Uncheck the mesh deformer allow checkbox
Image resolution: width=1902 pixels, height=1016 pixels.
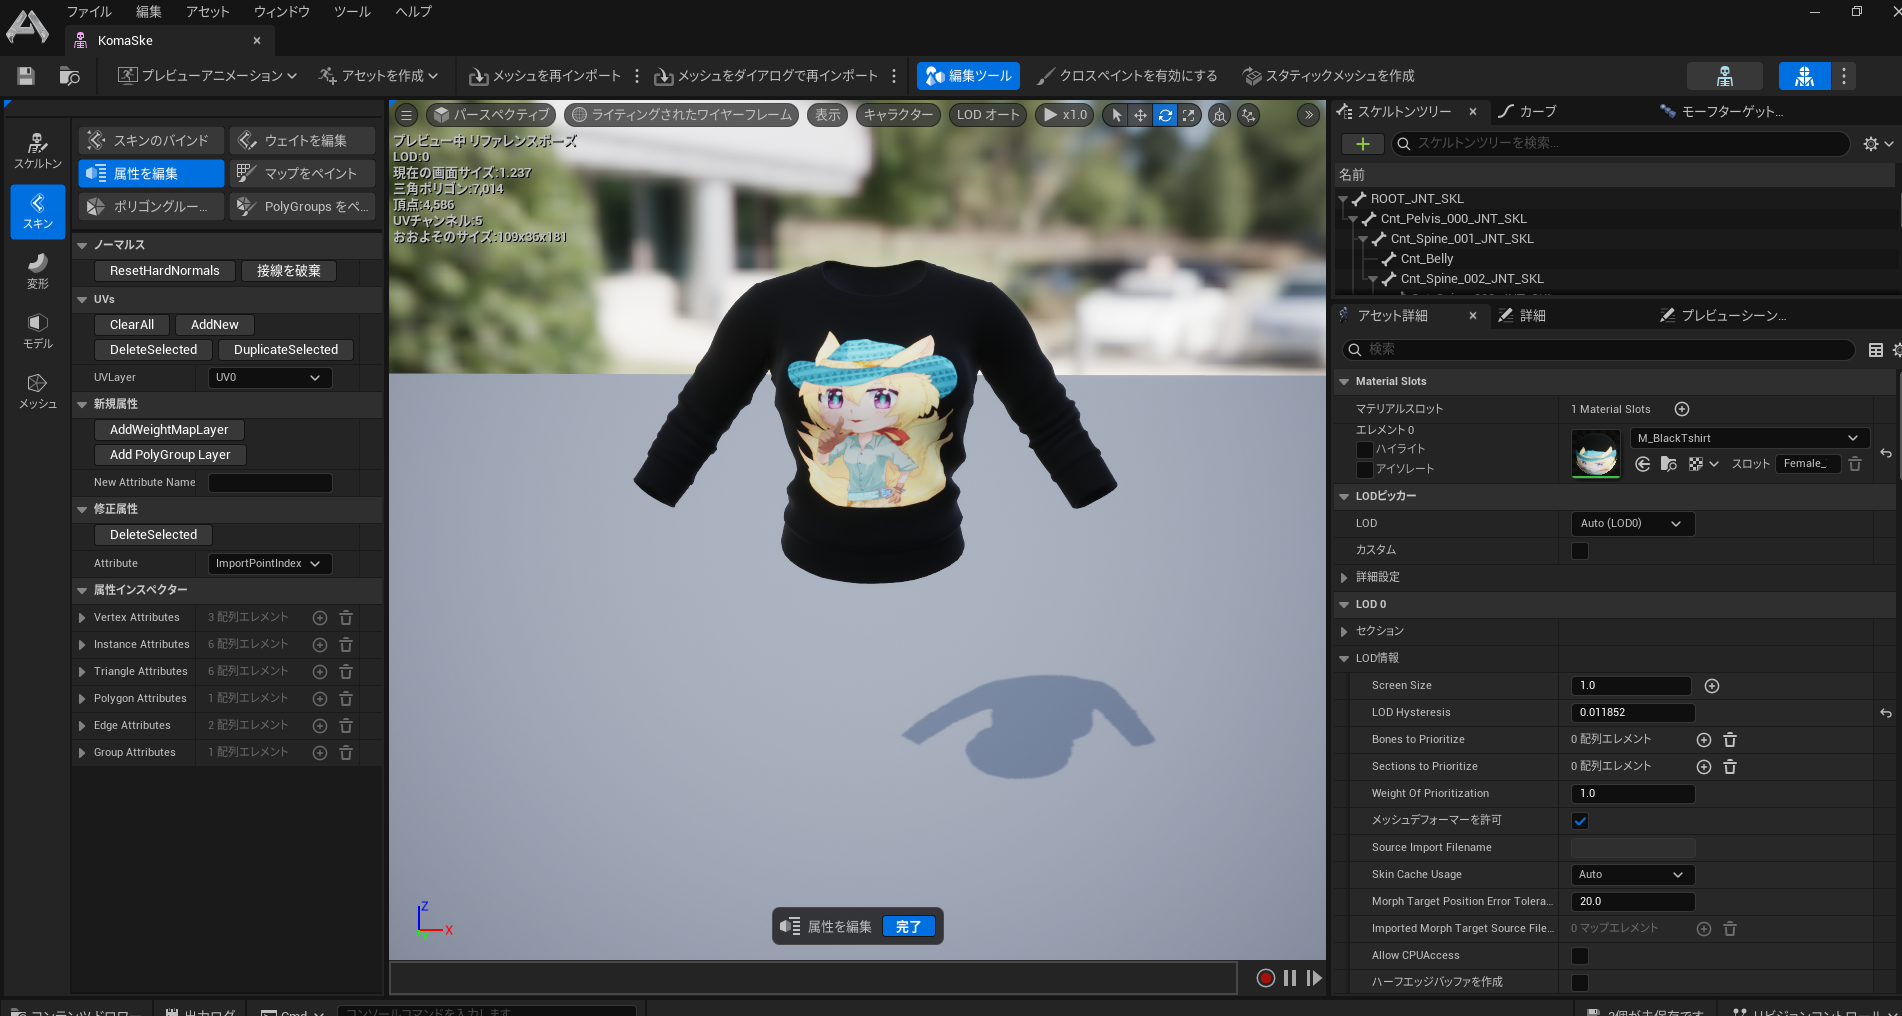1580,821
